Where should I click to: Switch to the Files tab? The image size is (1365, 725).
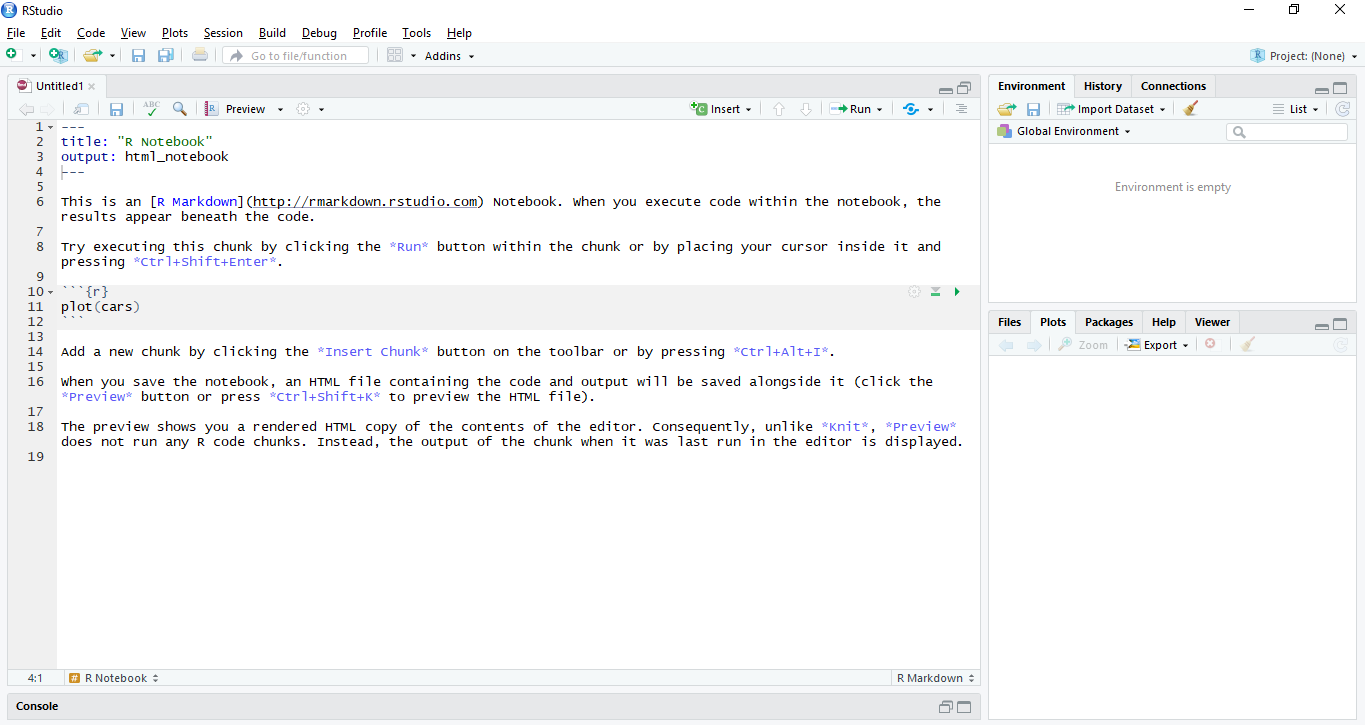click(1010, 322)
